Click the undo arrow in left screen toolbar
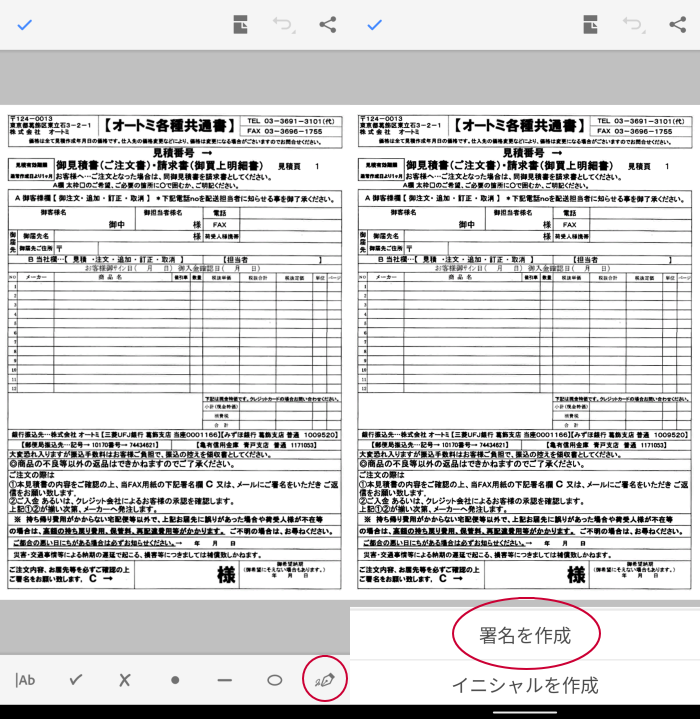 click(284, 25)
